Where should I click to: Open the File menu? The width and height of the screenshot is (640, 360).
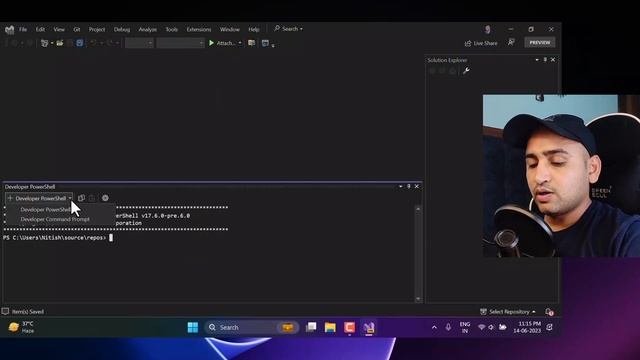tap(23, 29)
